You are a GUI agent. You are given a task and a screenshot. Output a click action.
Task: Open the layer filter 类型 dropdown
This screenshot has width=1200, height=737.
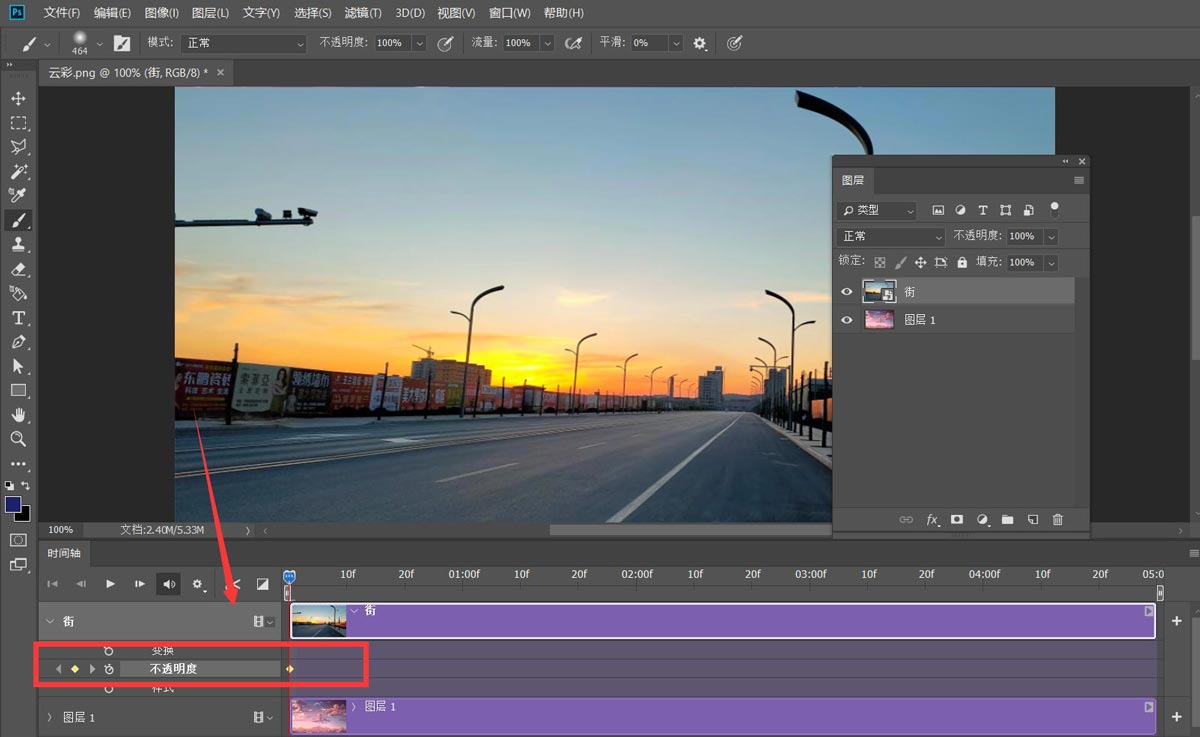coord(877,210)
